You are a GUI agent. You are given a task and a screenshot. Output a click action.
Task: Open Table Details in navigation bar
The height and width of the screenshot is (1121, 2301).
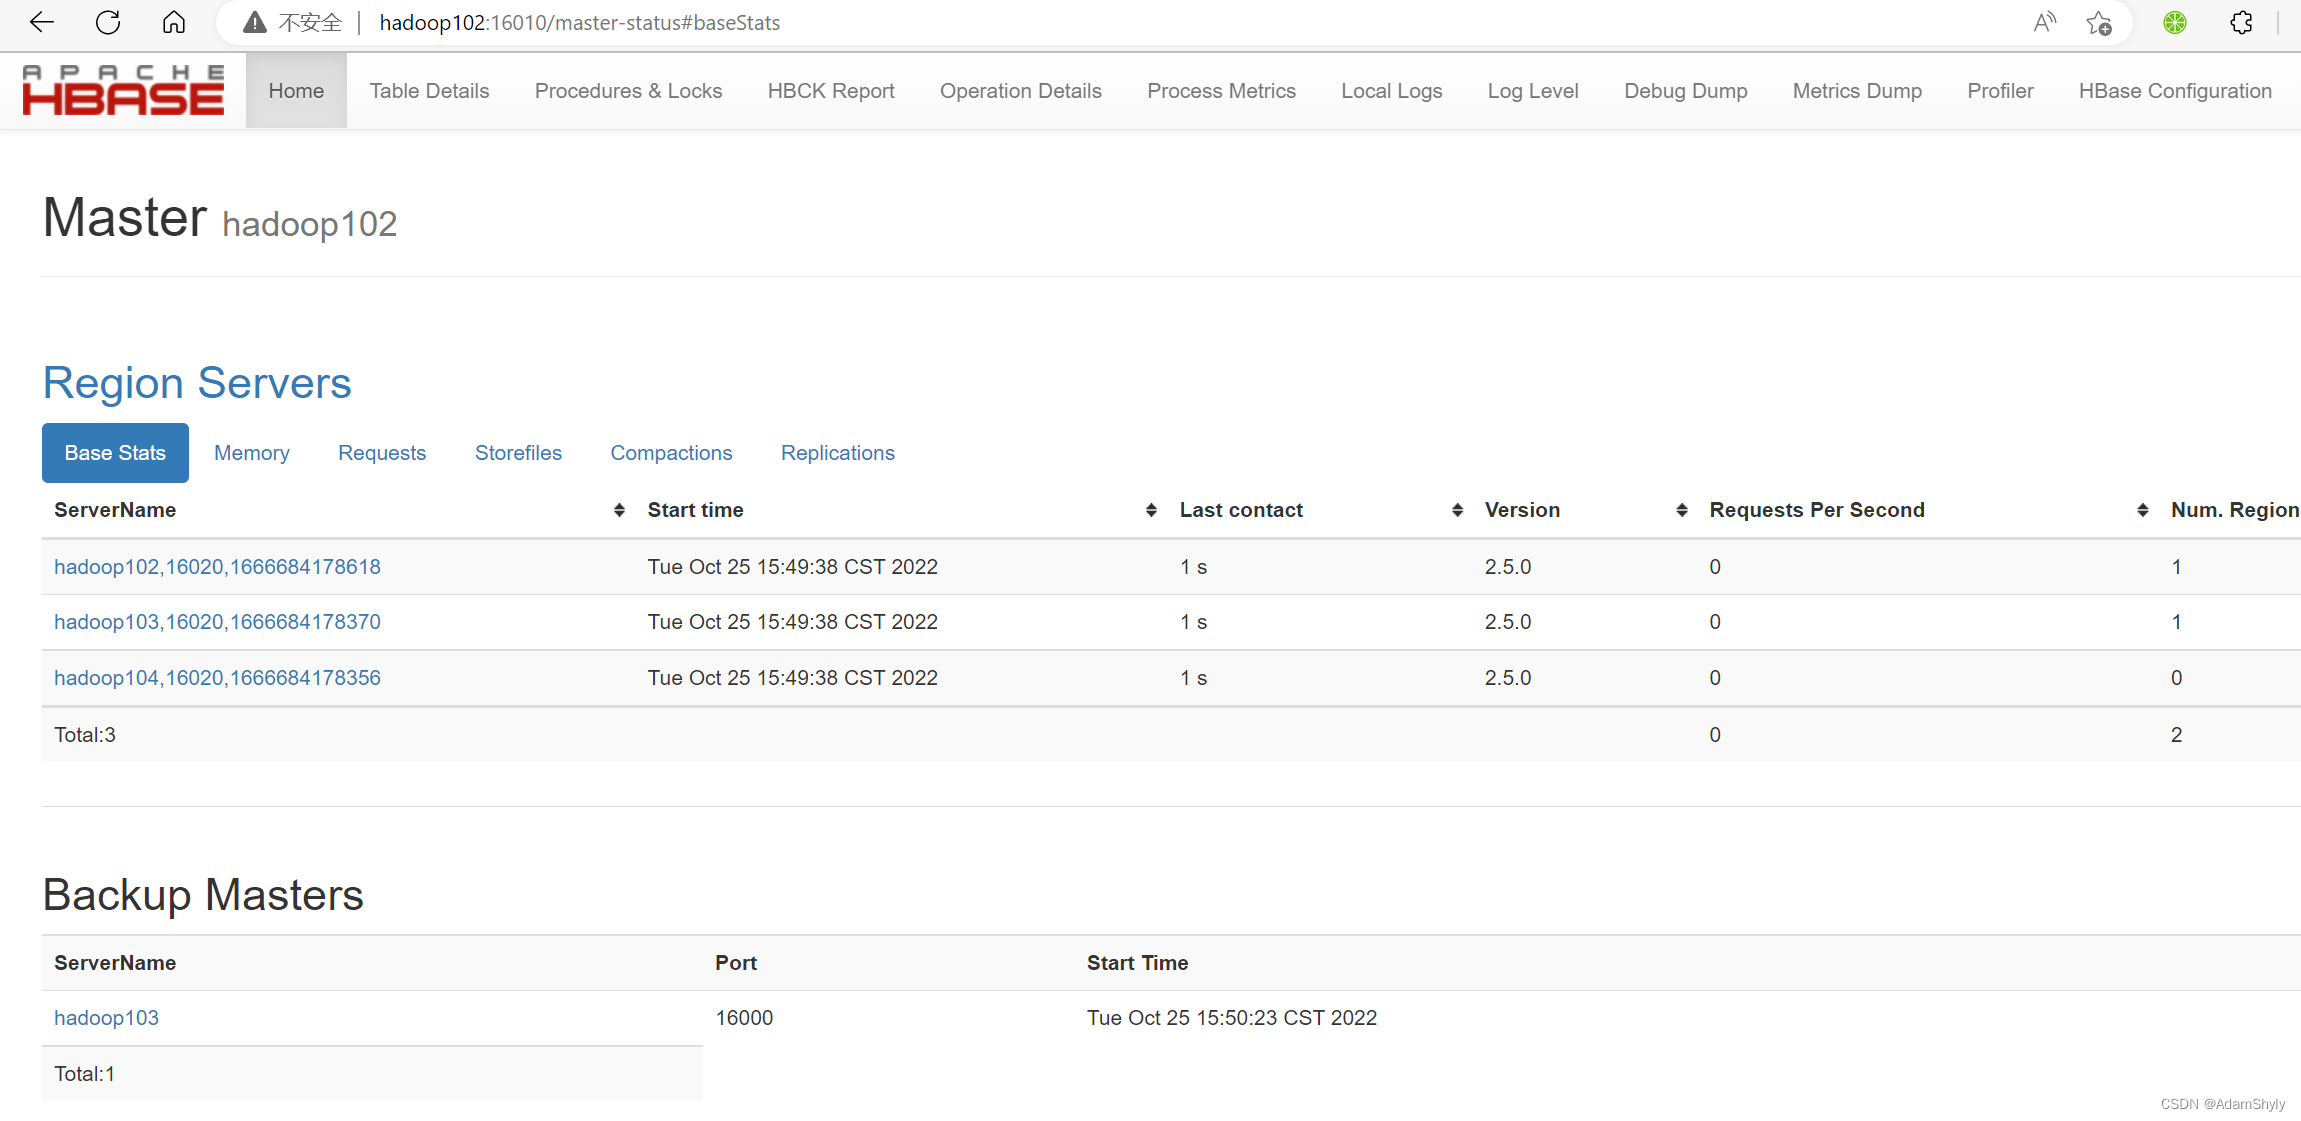pos(429,91)
